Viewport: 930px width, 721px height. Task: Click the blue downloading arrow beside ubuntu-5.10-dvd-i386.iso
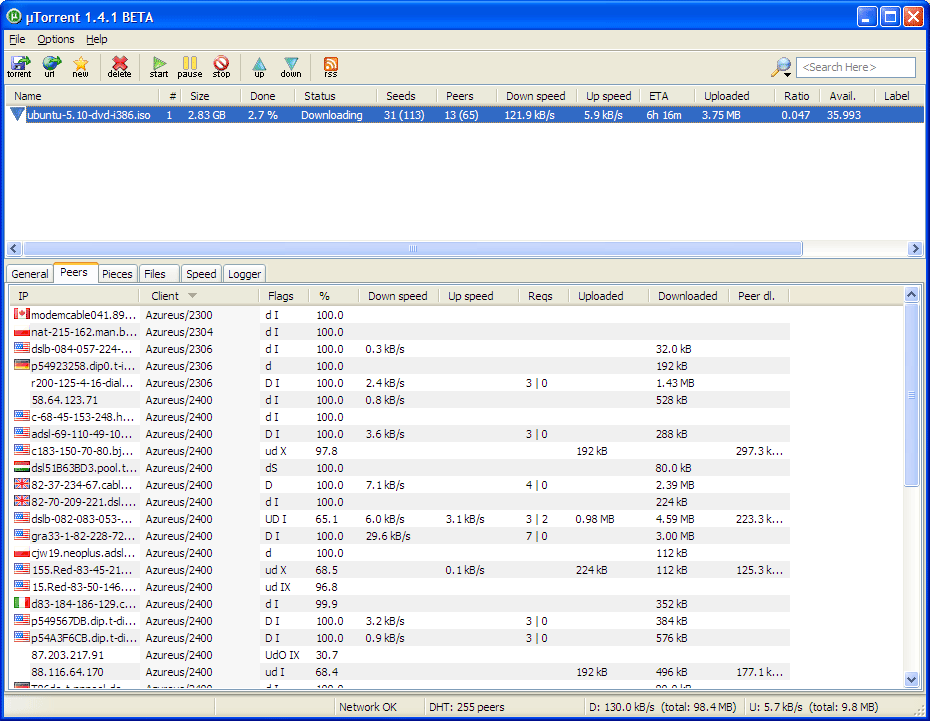click(17, 114)
